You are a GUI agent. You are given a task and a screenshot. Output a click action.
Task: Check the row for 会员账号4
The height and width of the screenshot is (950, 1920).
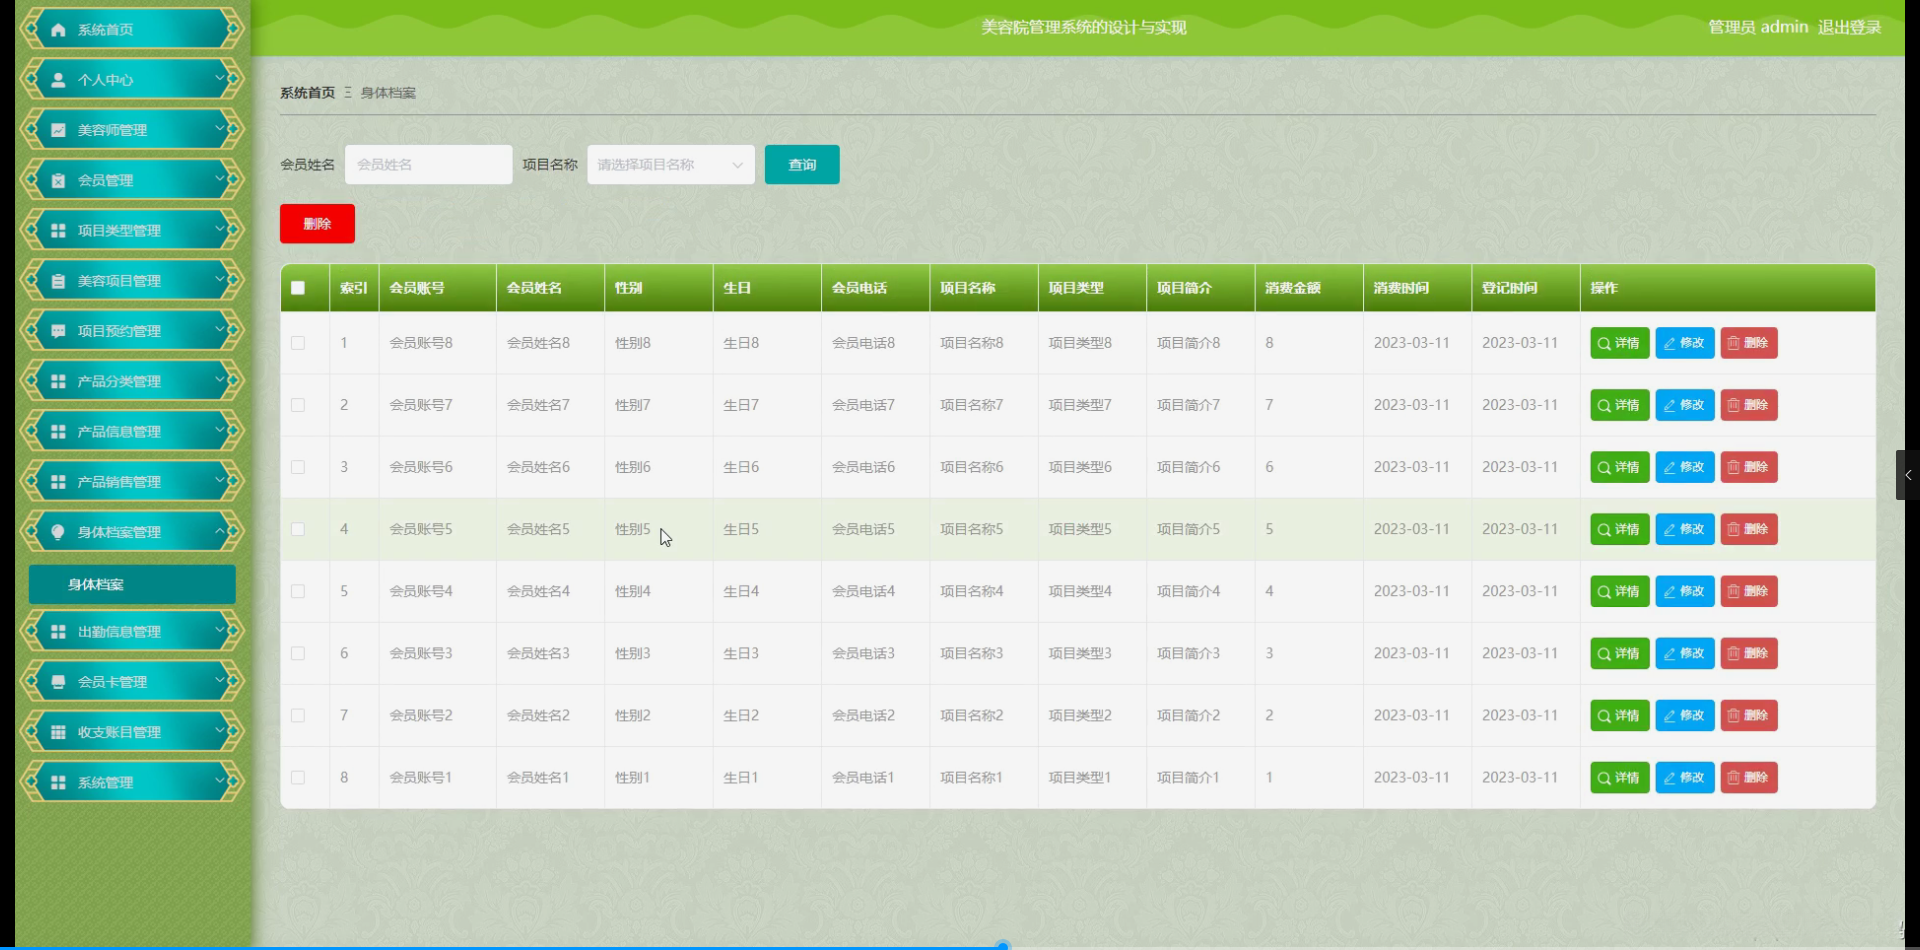click(298, 591)
